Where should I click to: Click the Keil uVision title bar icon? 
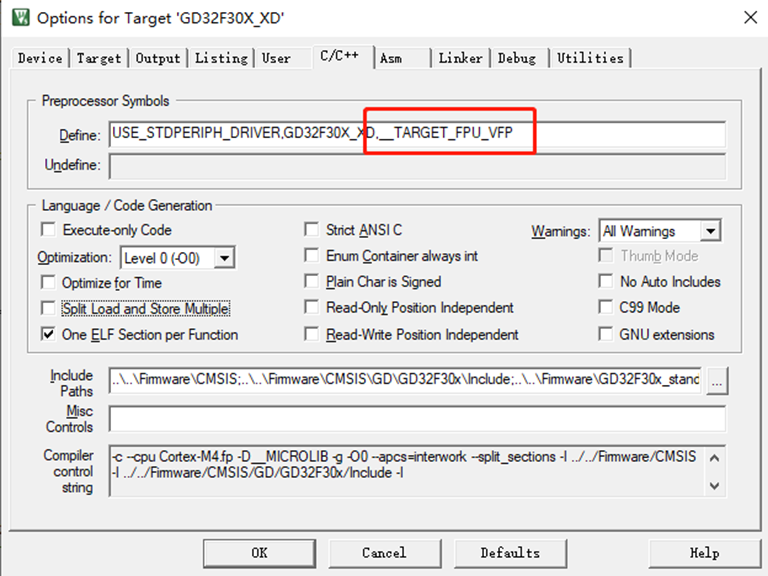pos(21,17)
